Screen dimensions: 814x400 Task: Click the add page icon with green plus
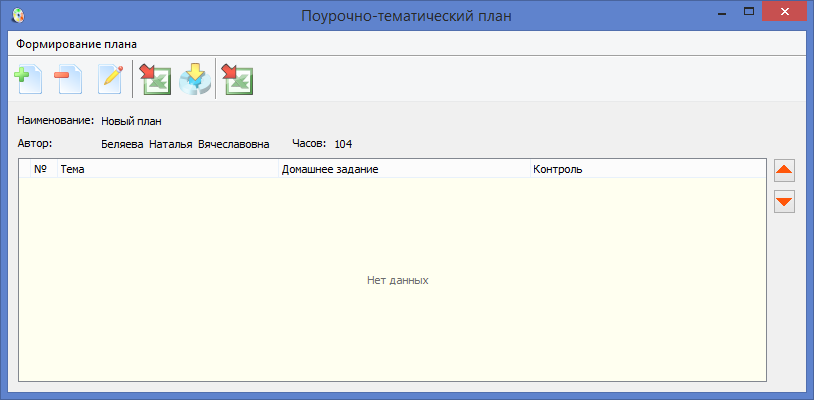pos(27,79)
